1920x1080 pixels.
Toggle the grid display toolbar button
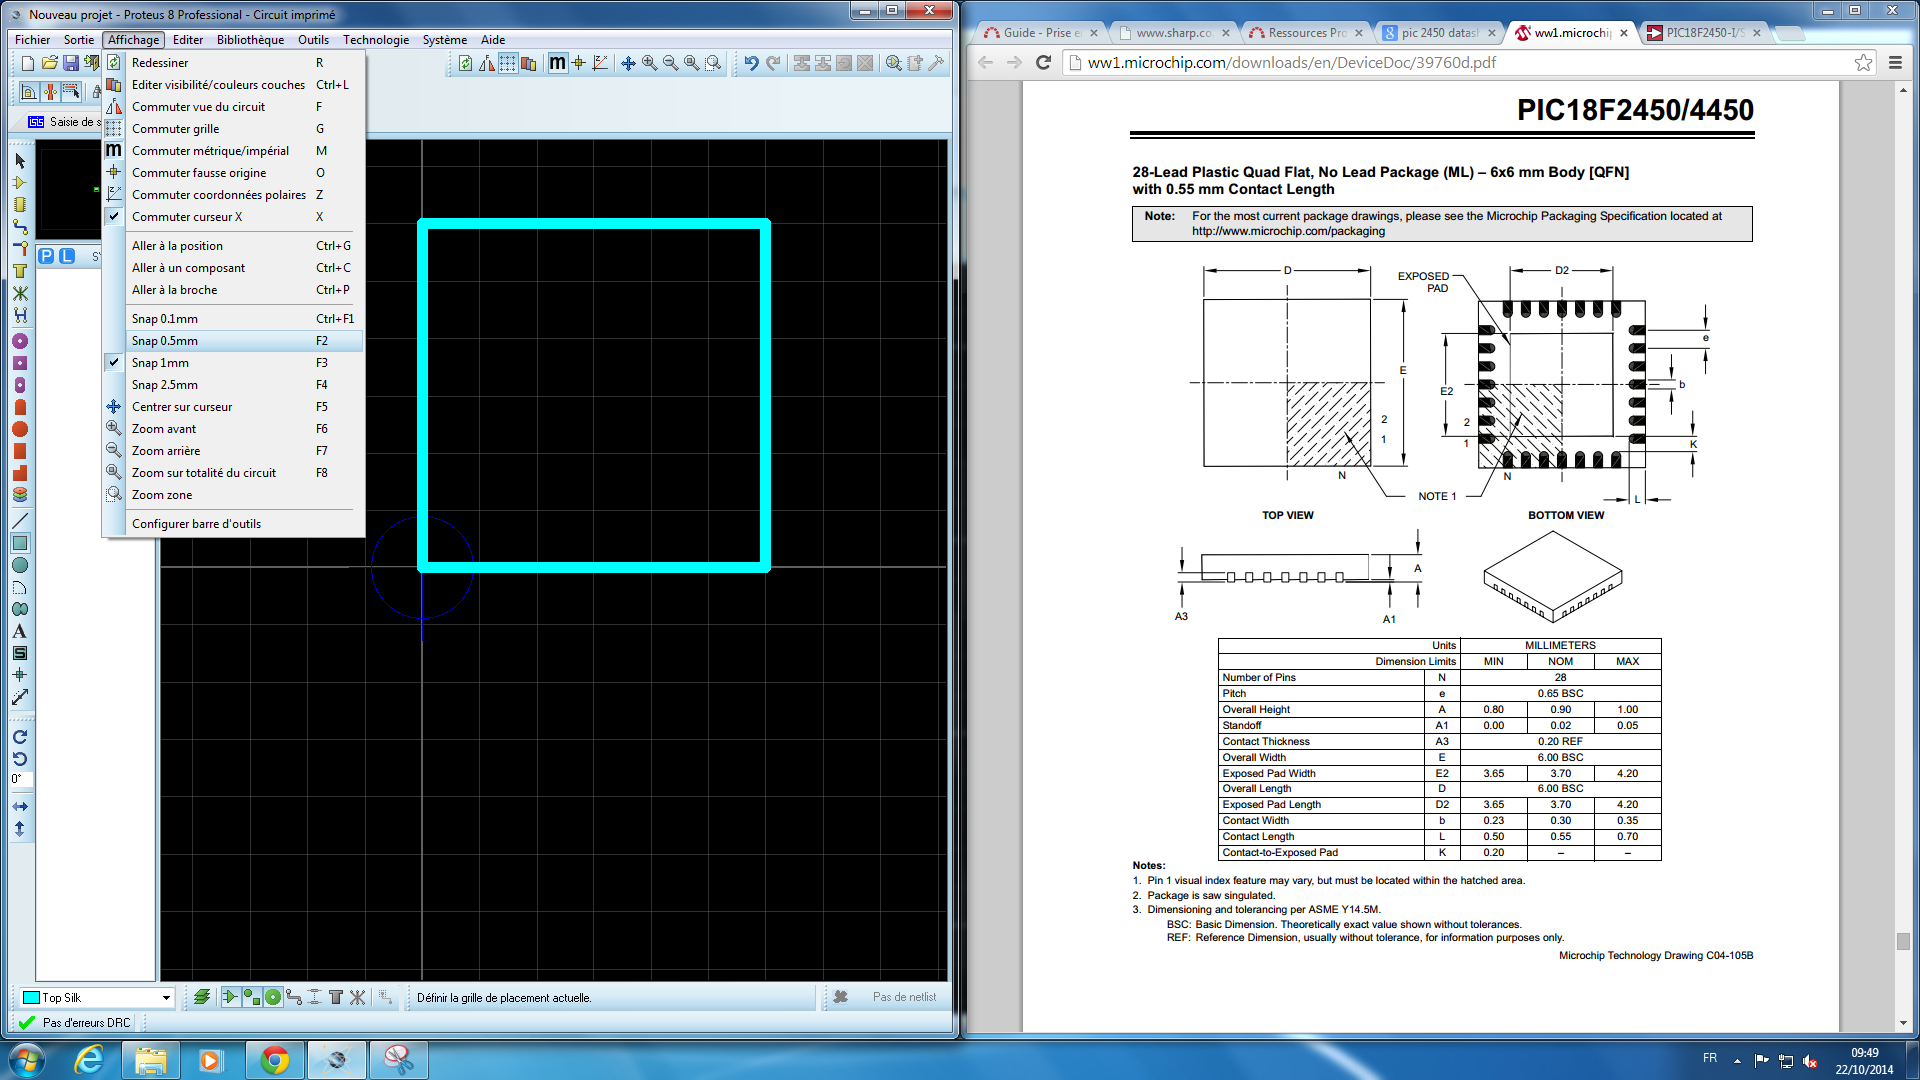click(x=508, y=63)
